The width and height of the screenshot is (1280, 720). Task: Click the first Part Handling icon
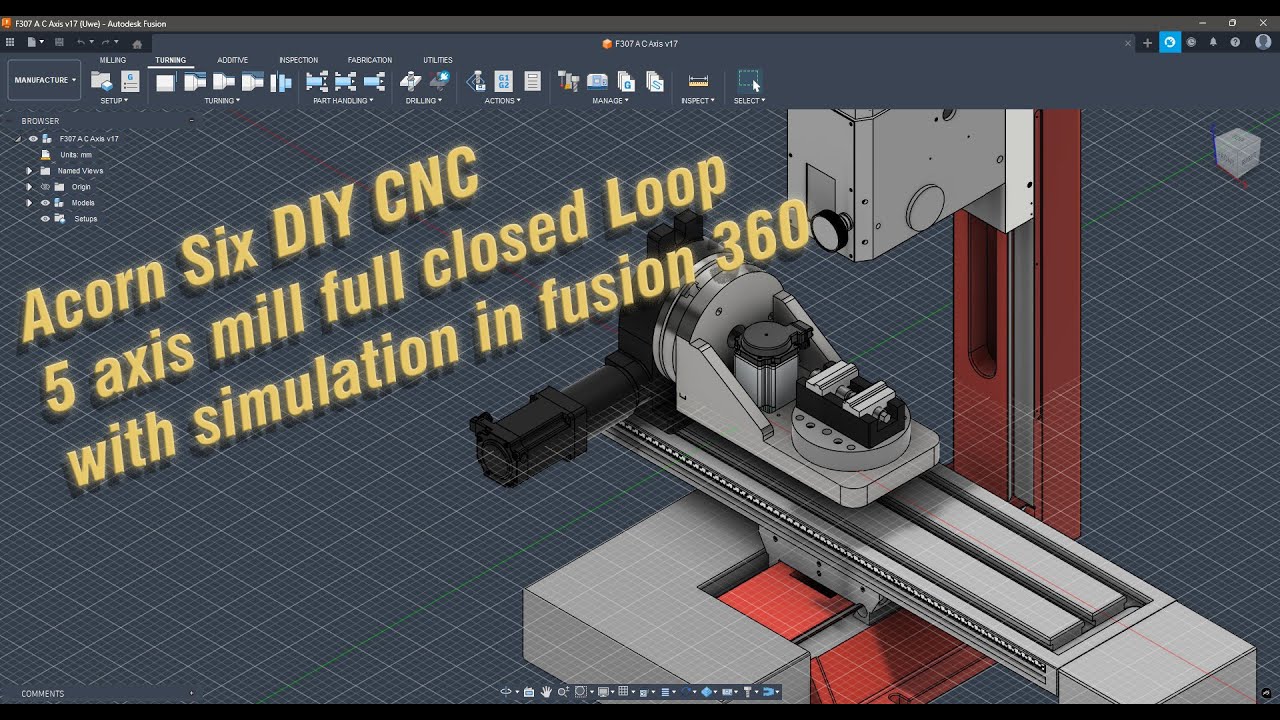click(316, 82)
